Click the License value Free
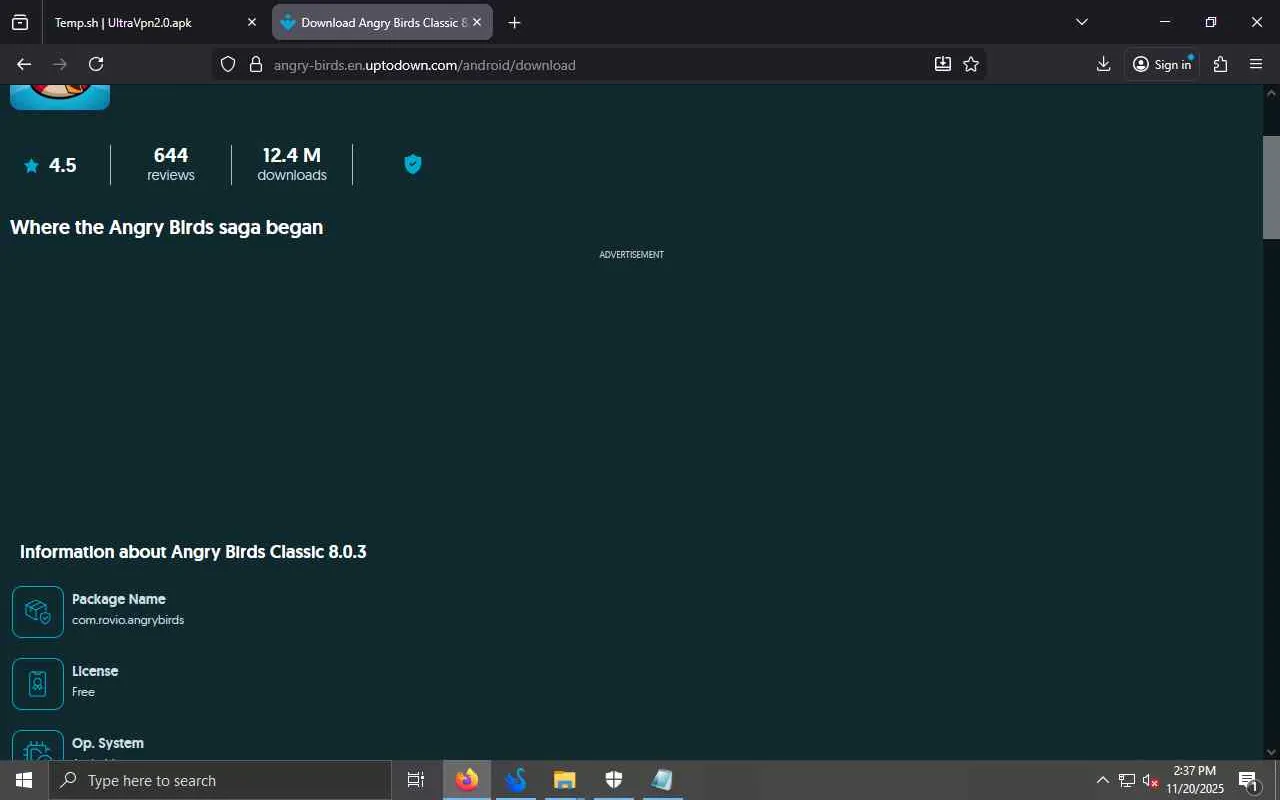Image resolution: width=1280 pixels, height=800 pixels. pos(84,692)
